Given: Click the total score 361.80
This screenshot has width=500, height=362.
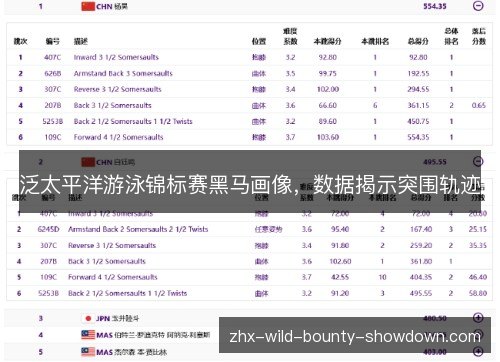Looking at the screenshot, I should click(x=421, y=261).
